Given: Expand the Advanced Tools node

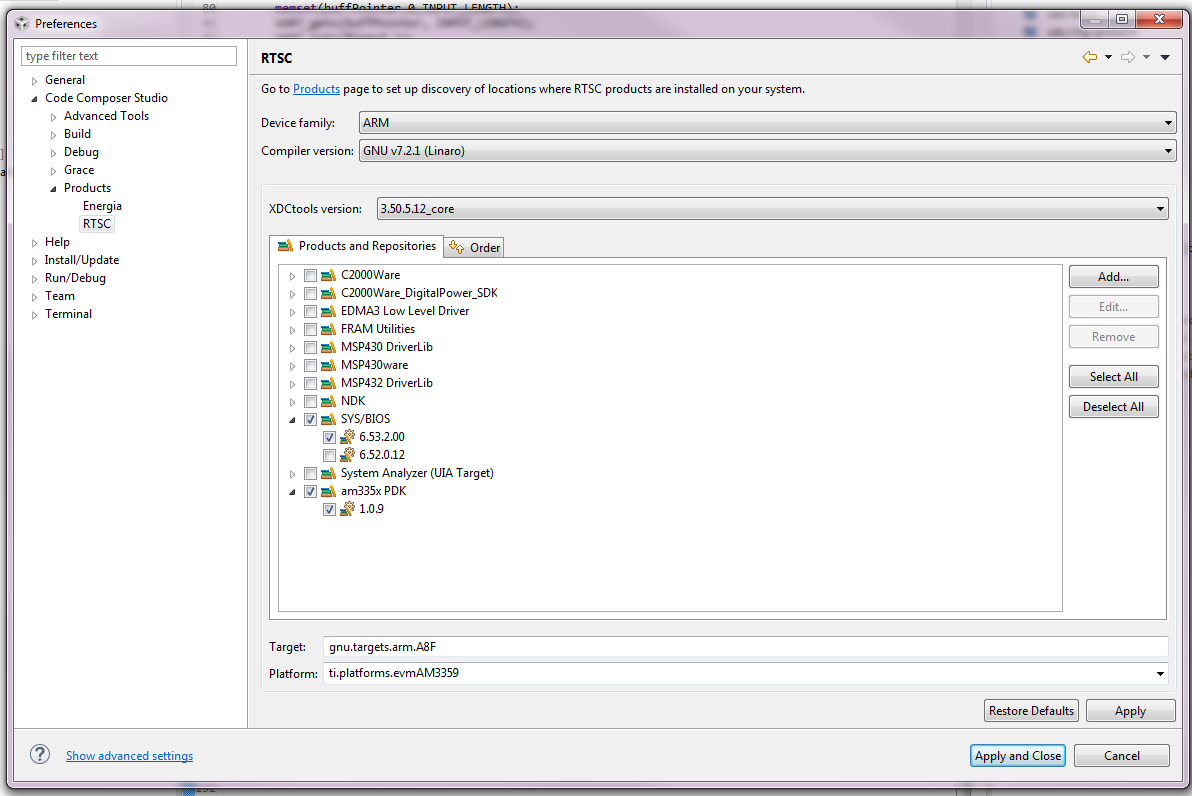Looking at the screenshot, I should 53,117.
